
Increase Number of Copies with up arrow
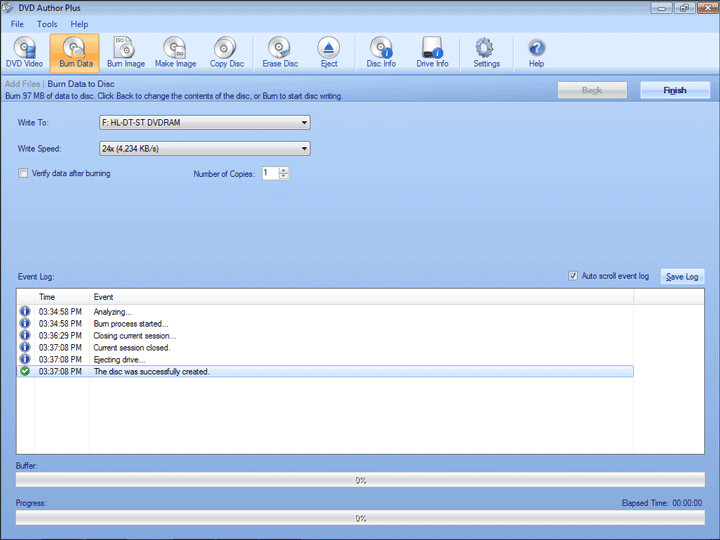pos(284,170)
